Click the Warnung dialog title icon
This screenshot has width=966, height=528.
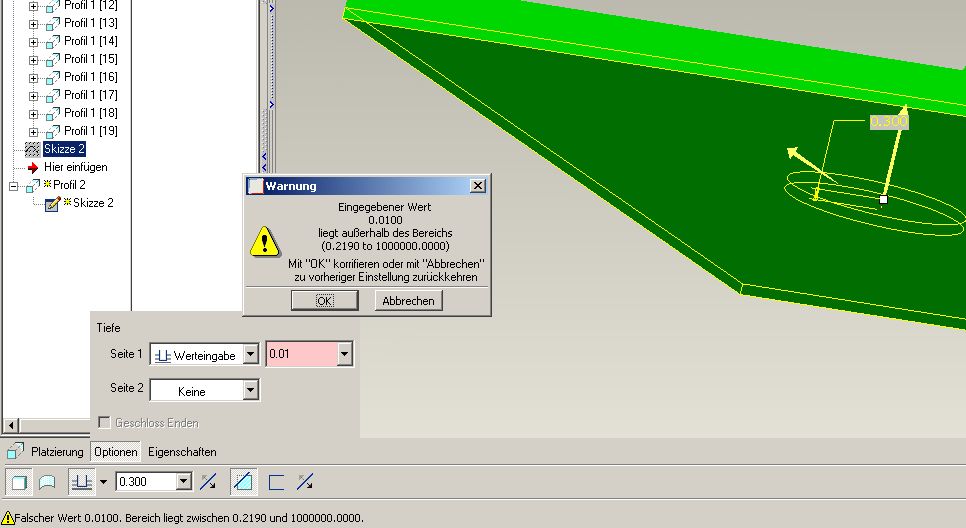pos(256,186)
